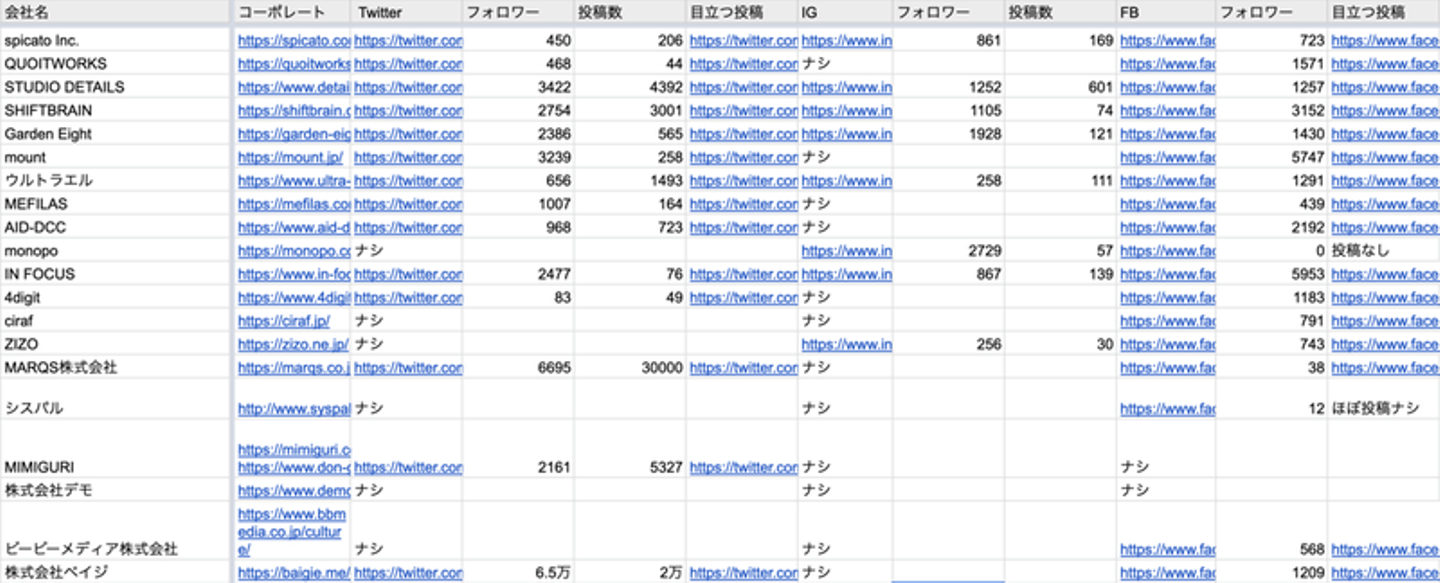
Task: Select the ビービーメディア株式会社 cell
Action: (x=116, y=531)
